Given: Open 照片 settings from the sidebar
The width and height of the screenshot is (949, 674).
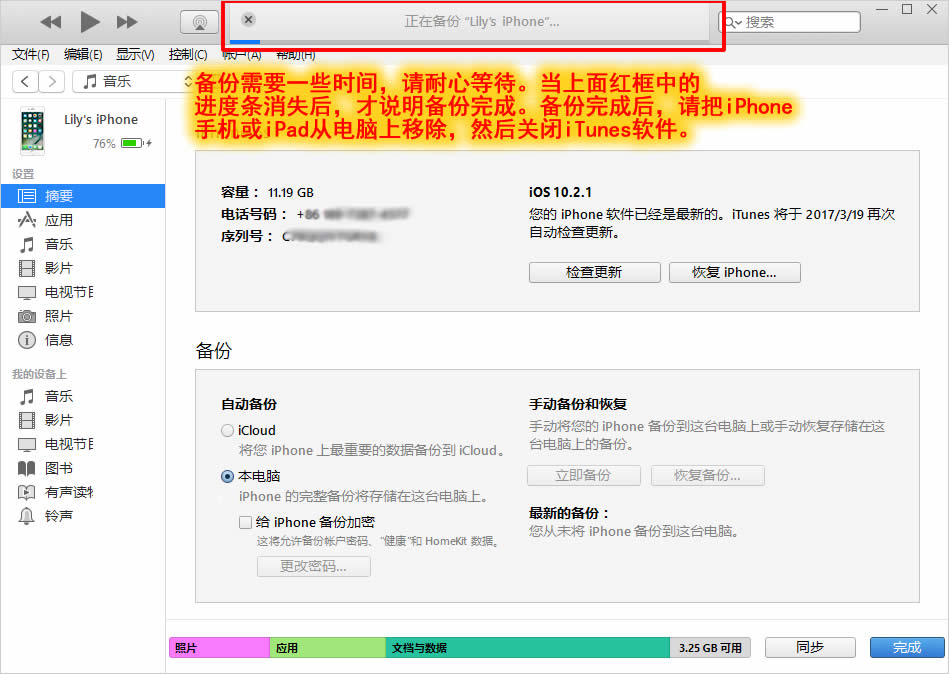Looking at the screenshot, I should tap(55, 315).
